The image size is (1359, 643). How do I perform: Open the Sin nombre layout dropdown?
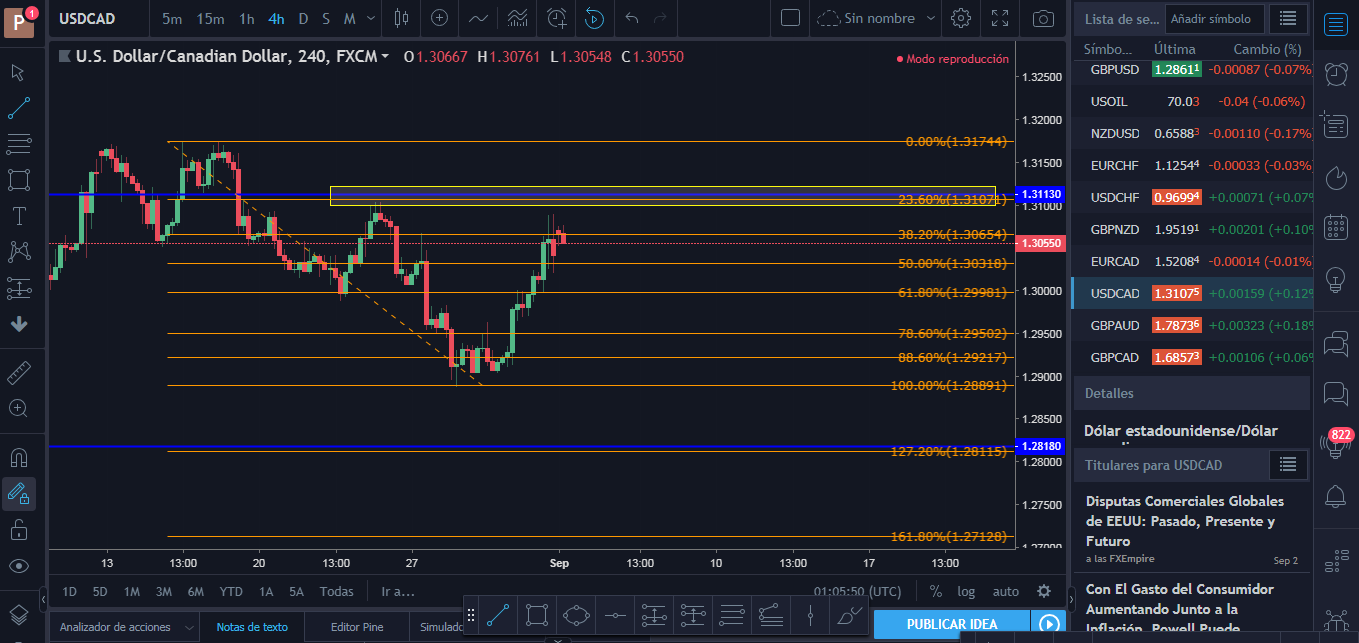(877, 18)
